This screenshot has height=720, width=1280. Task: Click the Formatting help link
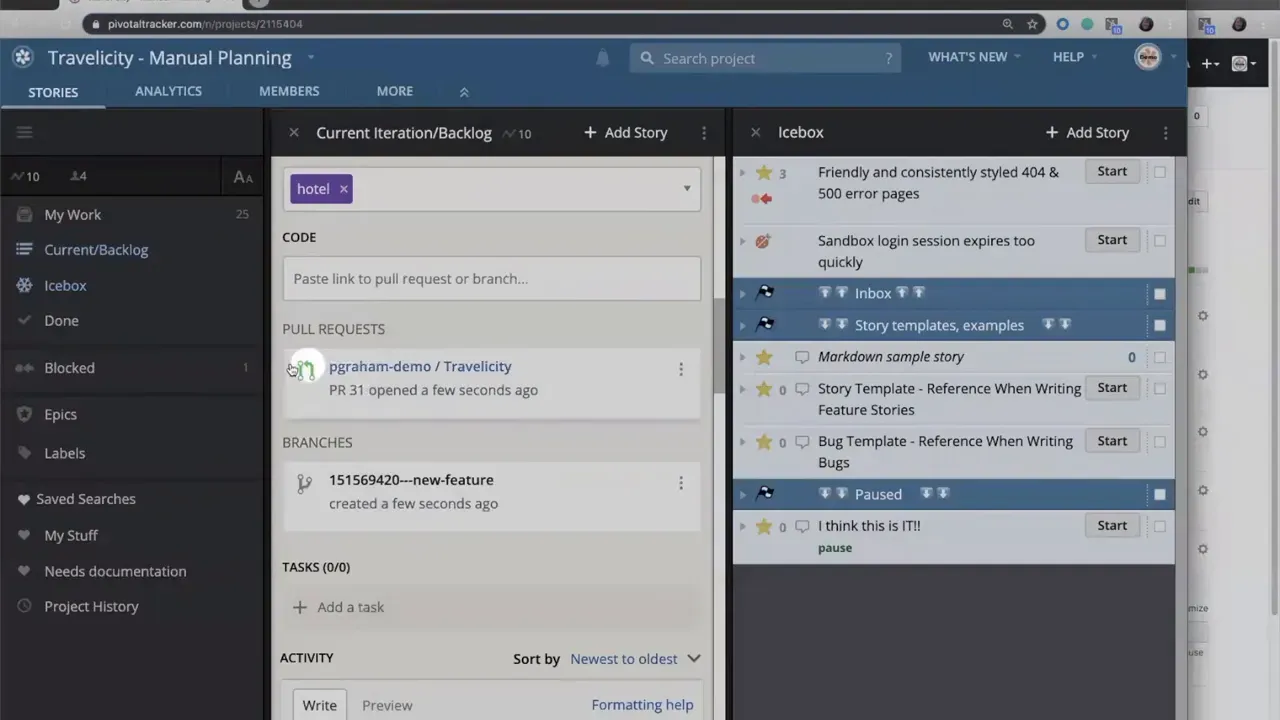click(x=642, y=704)
